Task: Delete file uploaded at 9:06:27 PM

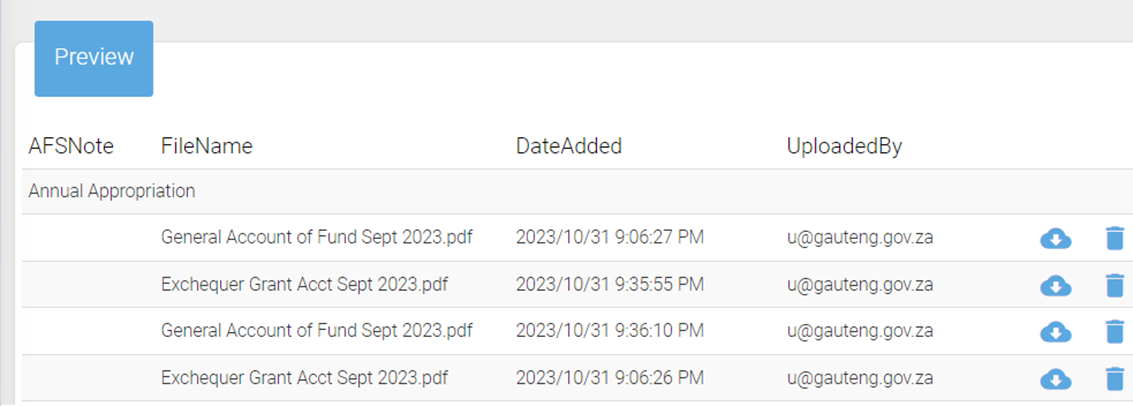Action: (1115, 238)
